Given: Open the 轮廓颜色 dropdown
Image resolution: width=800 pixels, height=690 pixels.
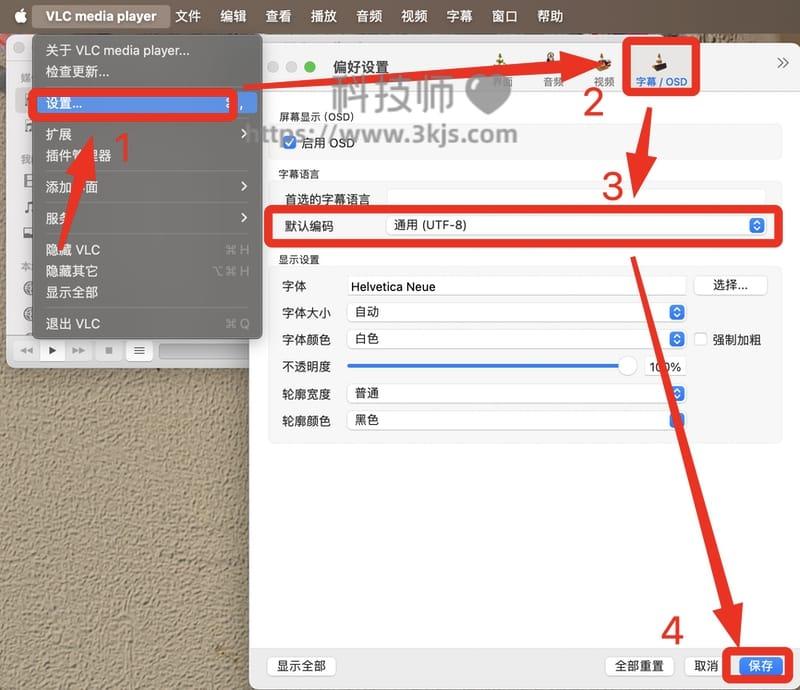Looking at the screenshot, I should coord(516,421).
